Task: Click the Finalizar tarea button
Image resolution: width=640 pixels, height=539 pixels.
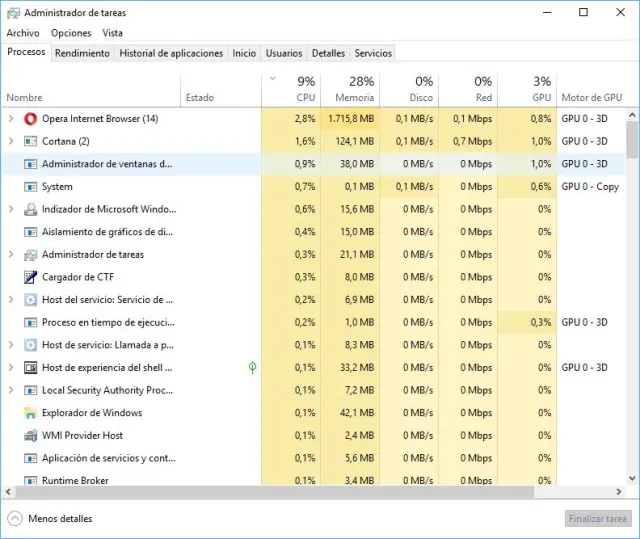Action: click(x=598, y=519)
